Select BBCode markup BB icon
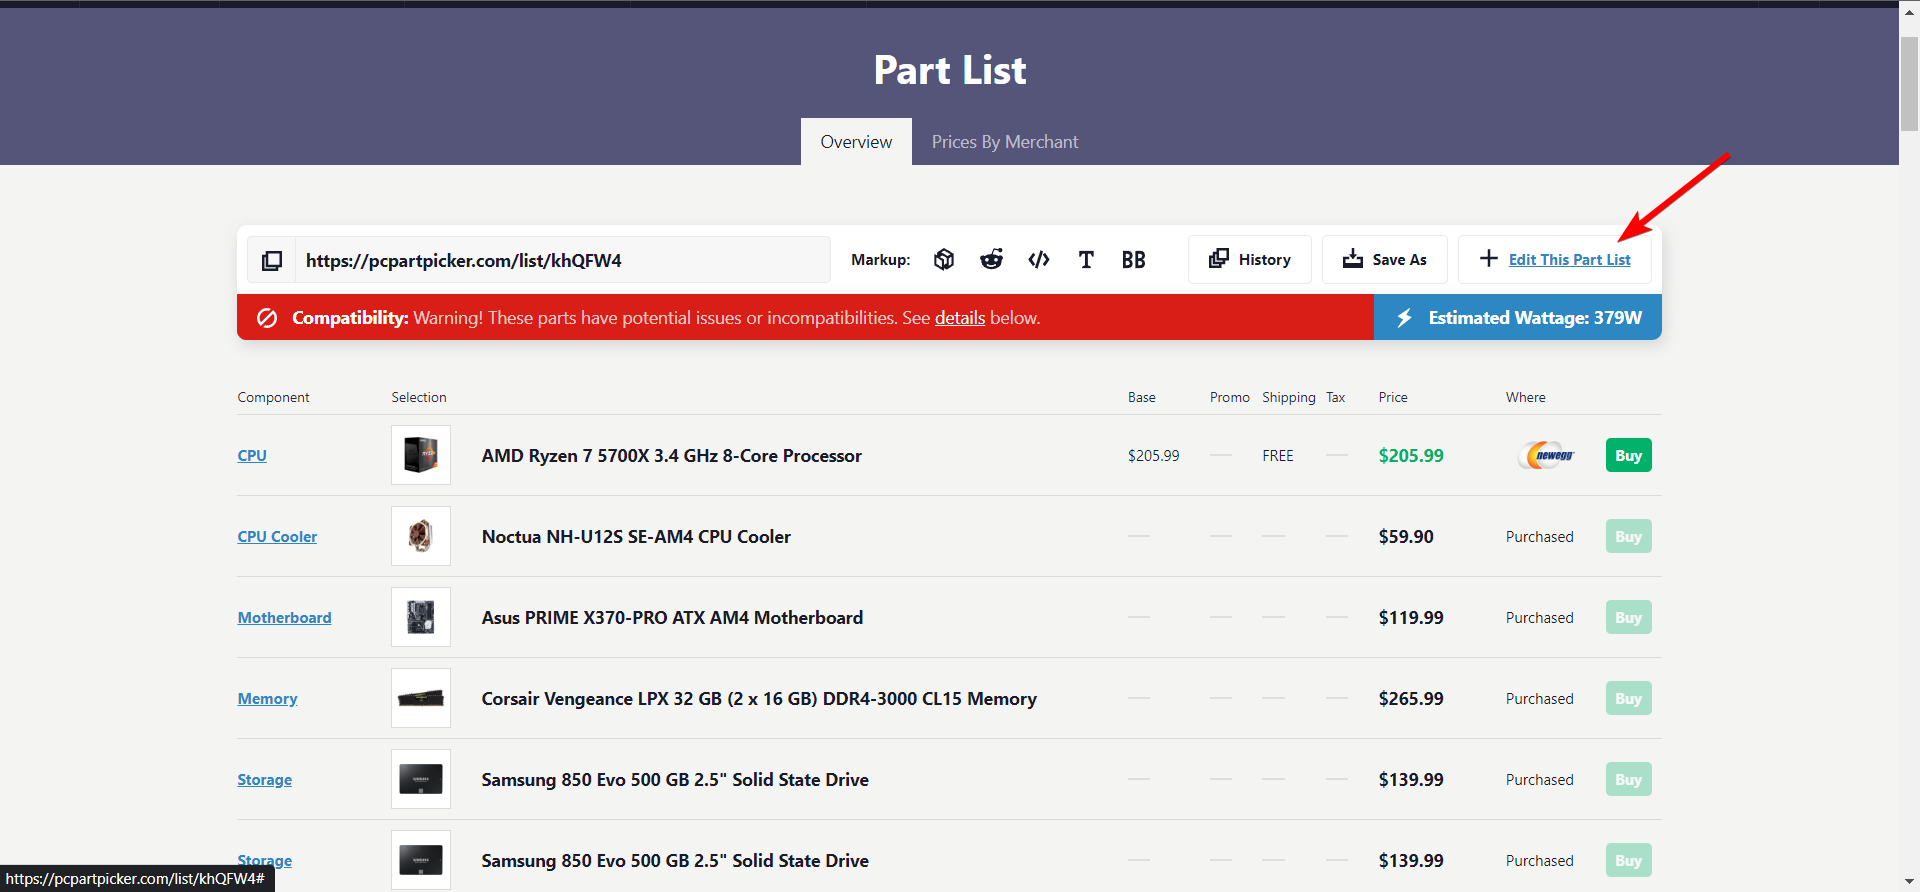 1133,260
